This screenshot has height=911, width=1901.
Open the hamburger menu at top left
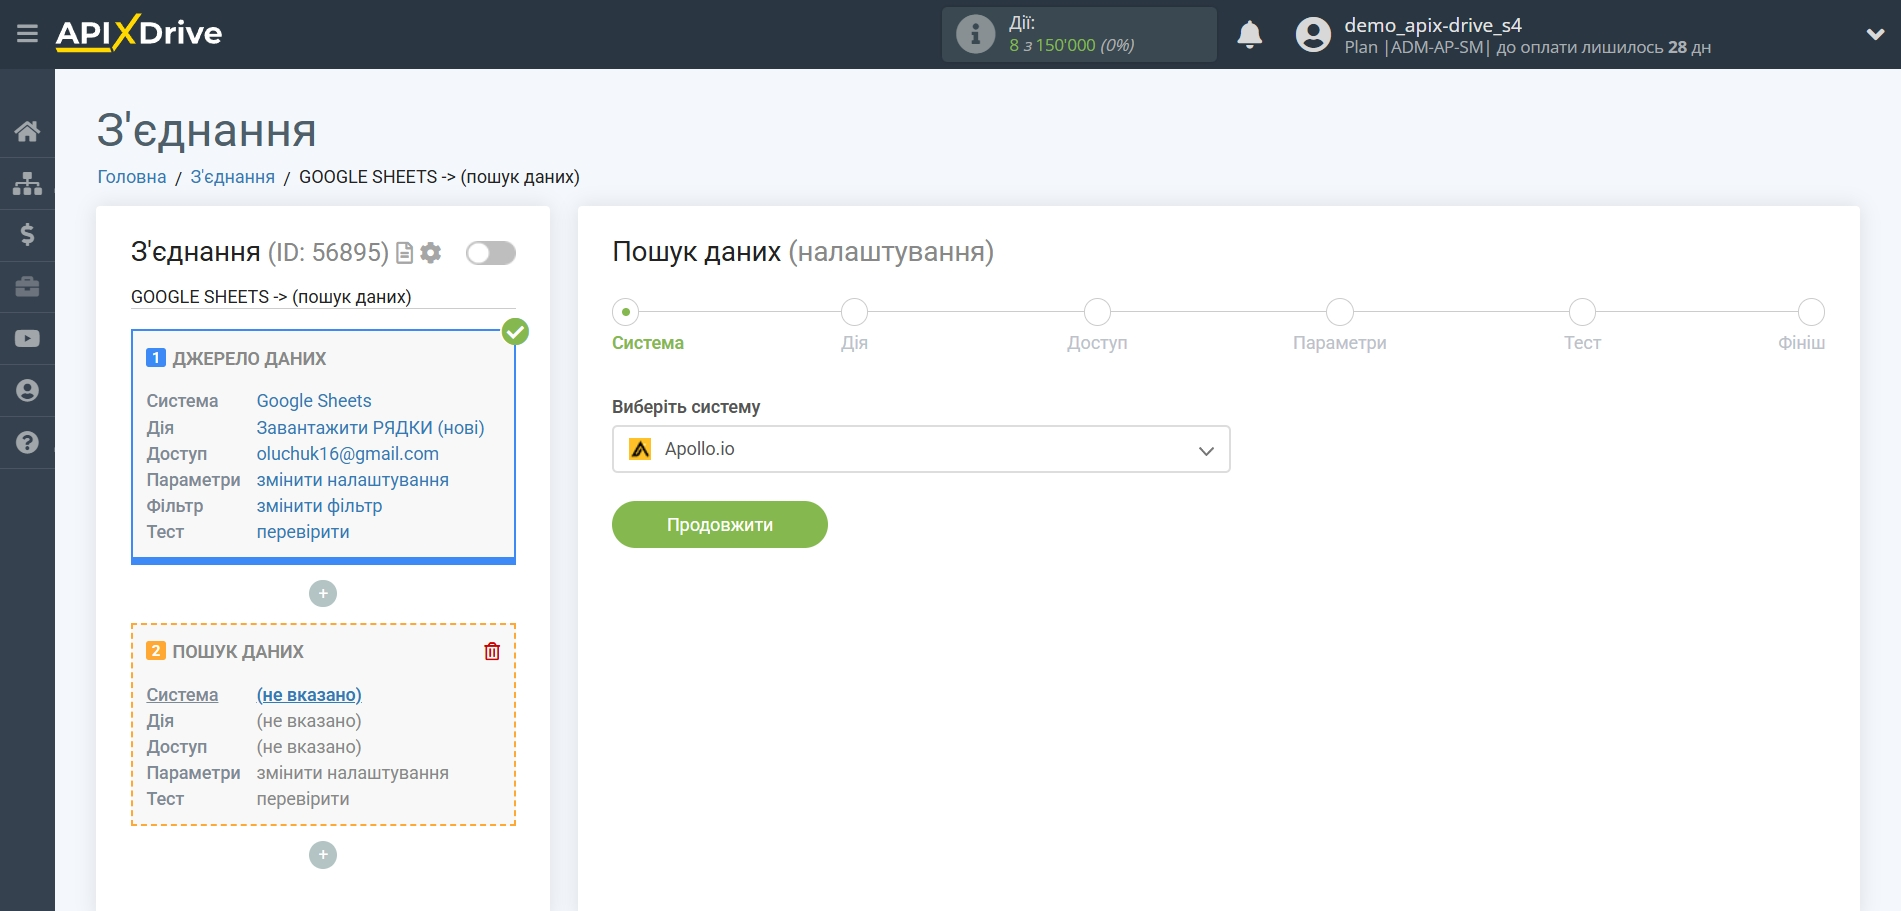tap(27, 33)
